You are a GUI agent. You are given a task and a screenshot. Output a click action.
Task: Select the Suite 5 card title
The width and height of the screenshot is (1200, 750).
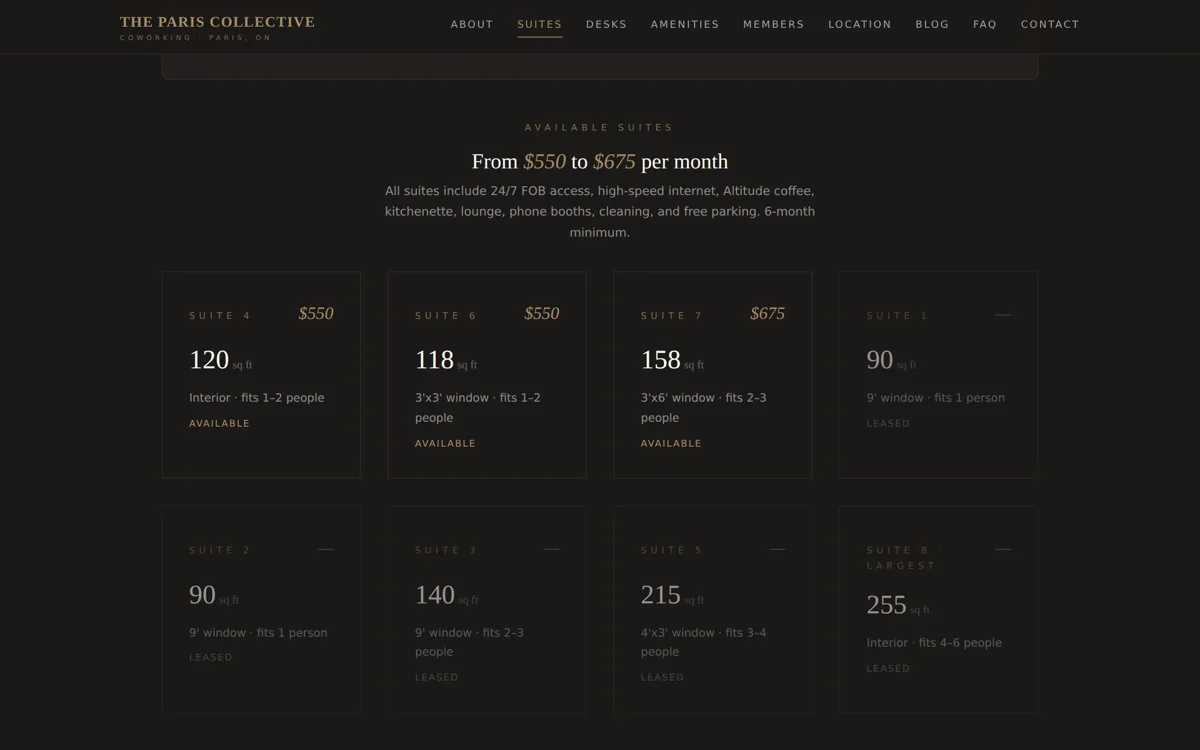(672, 551)
